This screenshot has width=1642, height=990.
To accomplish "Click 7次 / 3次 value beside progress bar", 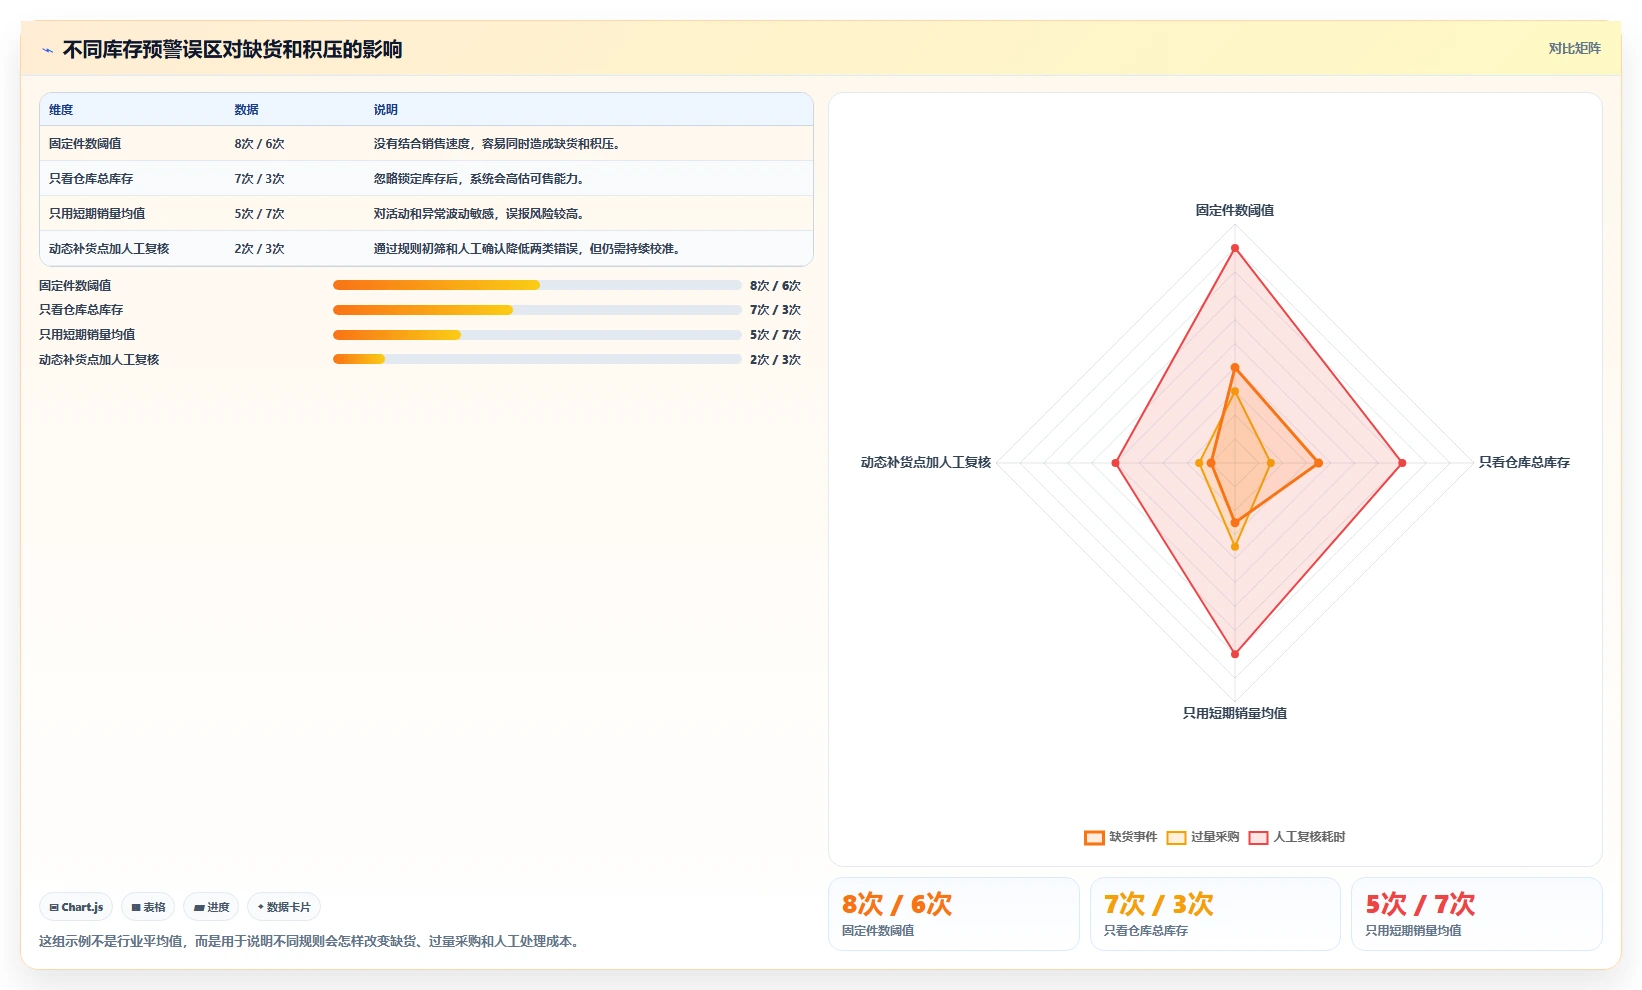I will 775,310.
